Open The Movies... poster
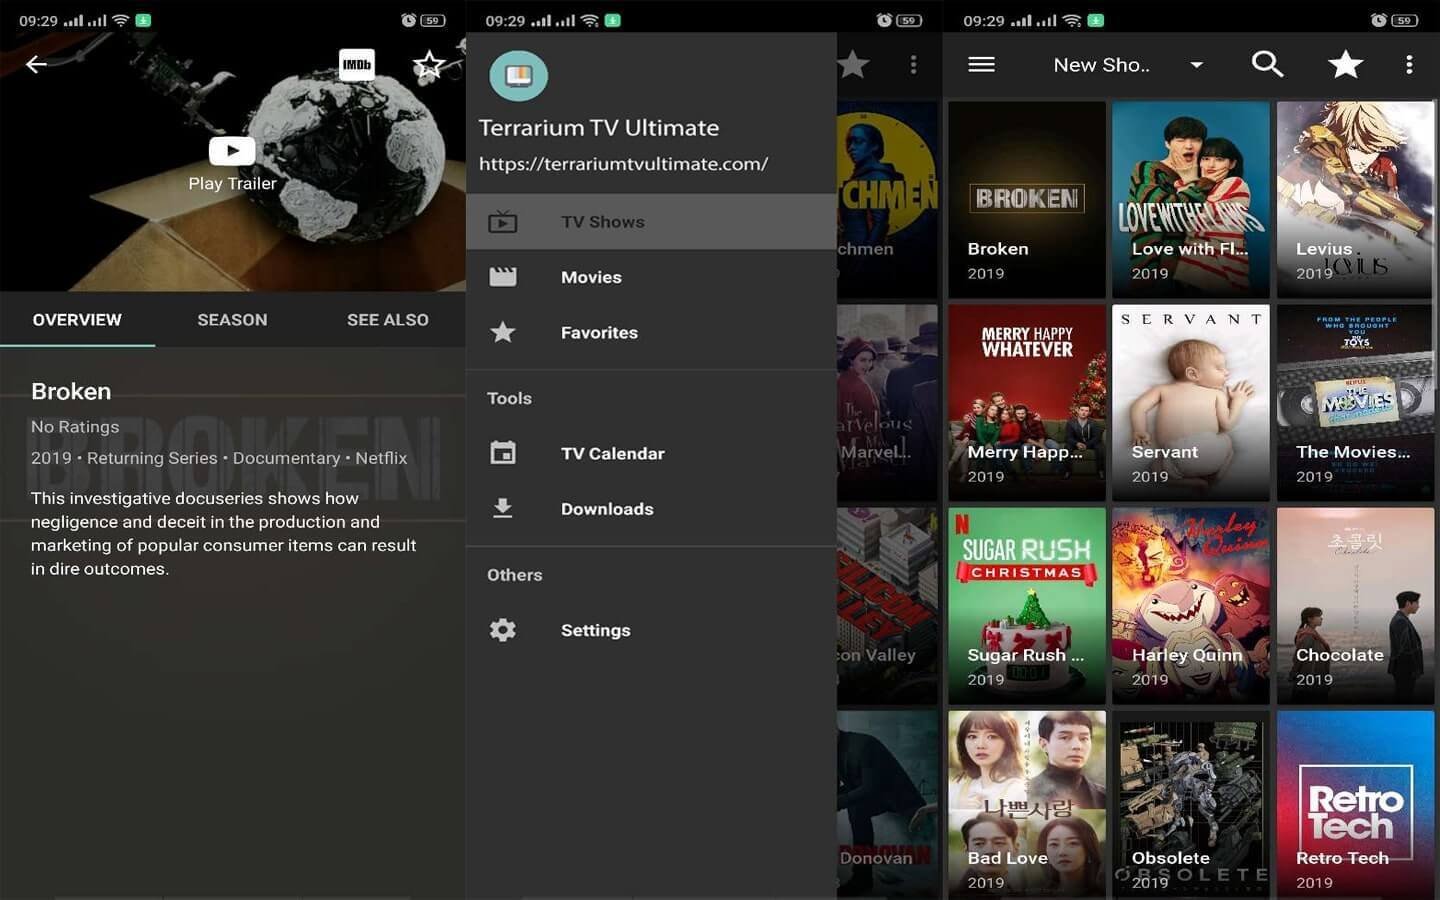Image resolution: width=1440 pixels, height=900 pixels. pyautogui.click(x=1355, y=403)
